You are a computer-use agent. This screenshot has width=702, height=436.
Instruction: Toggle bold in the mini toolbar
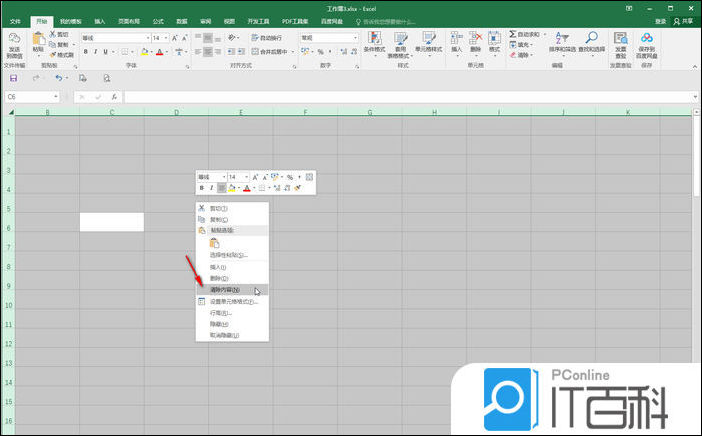tap(201, 187)
